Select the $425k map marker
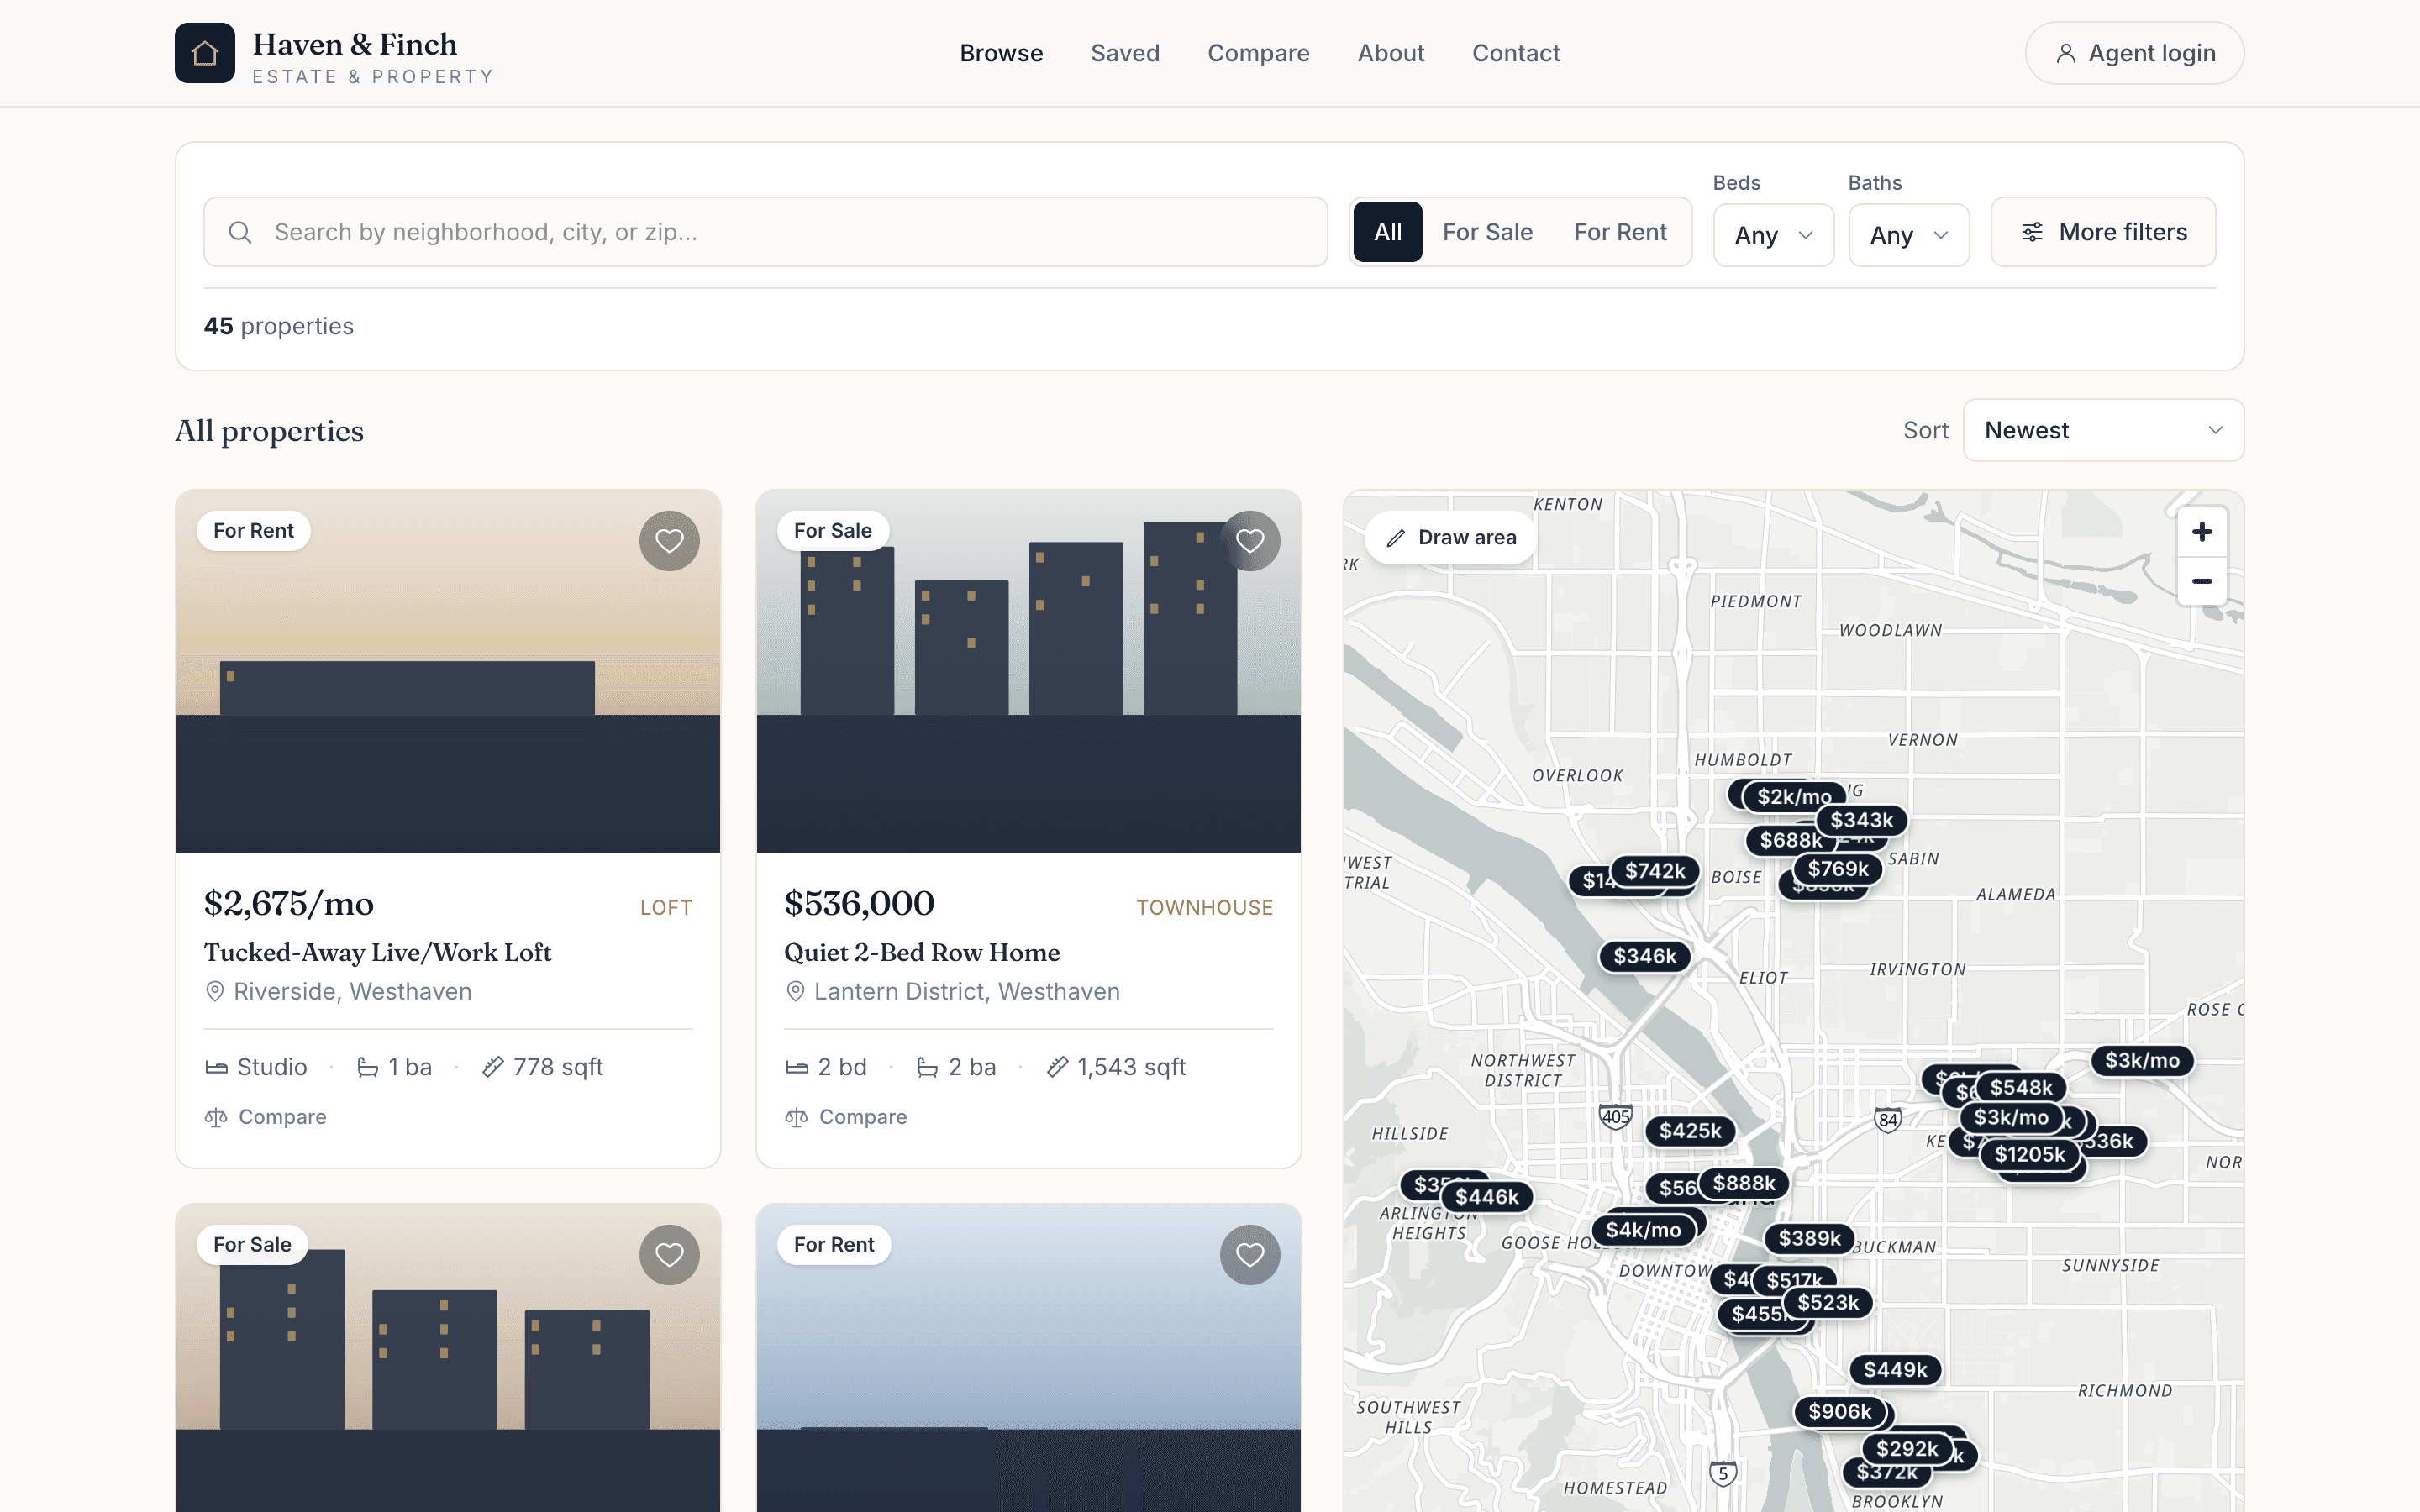This screenshot has height=1512, width=2420. click(x=1690, y=1131)
